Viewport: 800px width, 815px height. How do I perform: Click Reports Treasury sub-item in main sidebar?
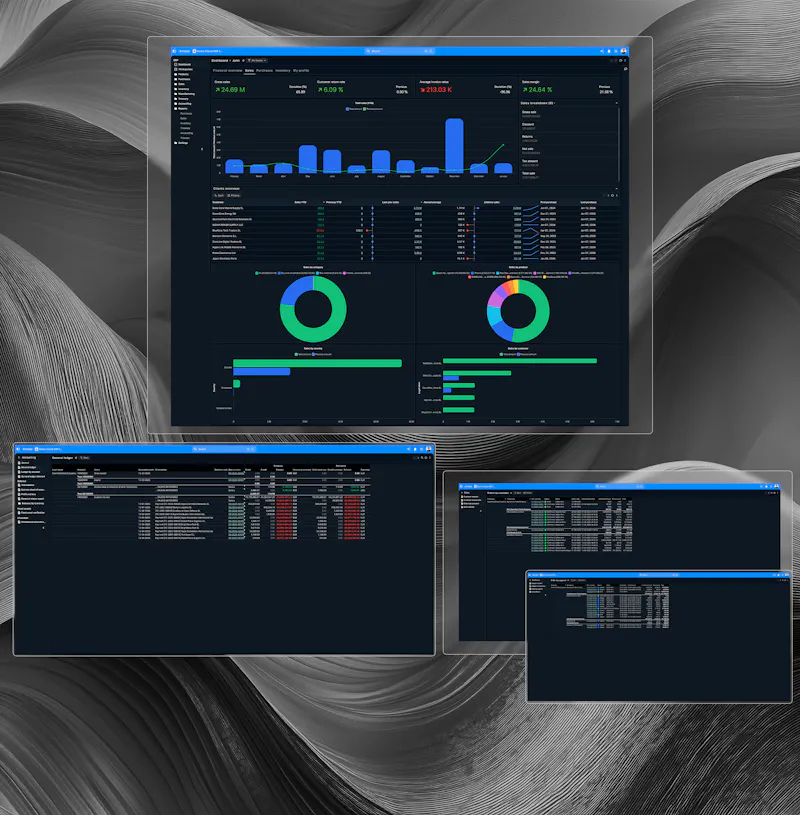[x=185, y=128]
